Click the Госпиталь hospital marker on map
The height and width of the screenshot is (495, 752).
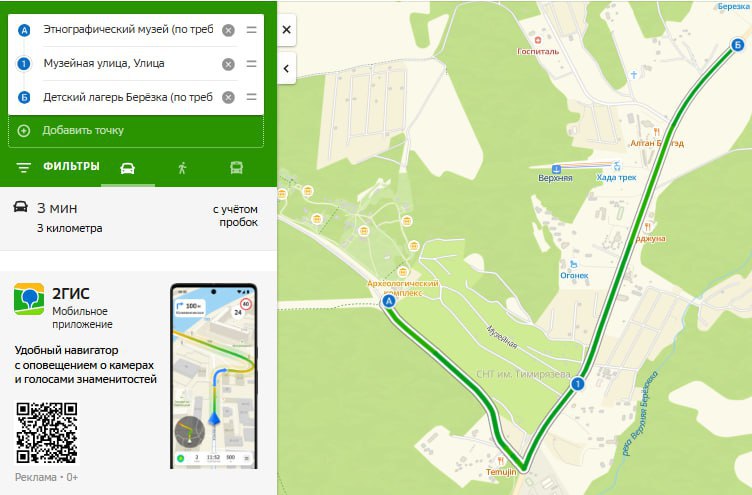pos(538,46)
